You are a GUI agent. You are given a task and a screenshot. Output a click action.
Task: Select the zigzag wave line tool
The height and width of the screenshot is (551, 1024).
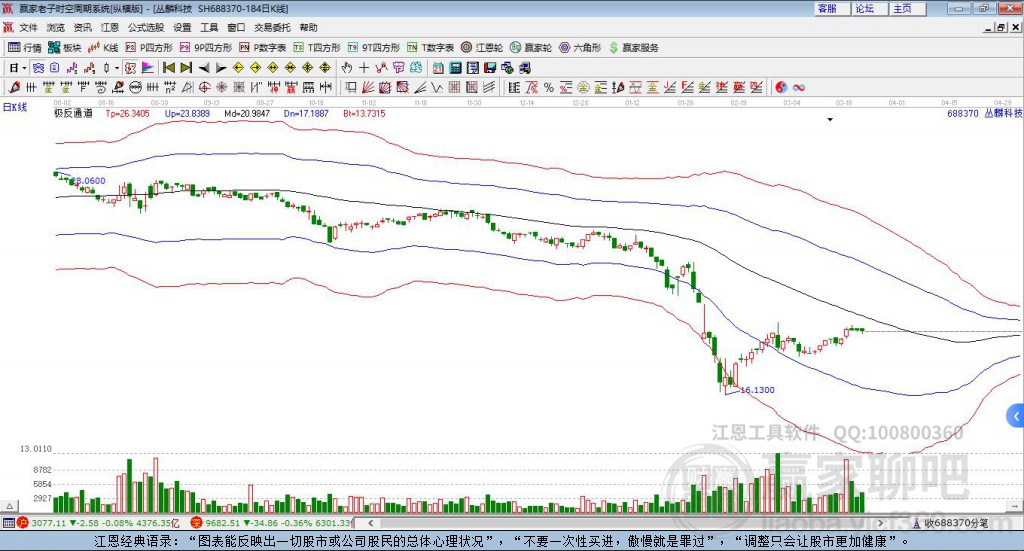pyautogui.click(x=436, y=87)
